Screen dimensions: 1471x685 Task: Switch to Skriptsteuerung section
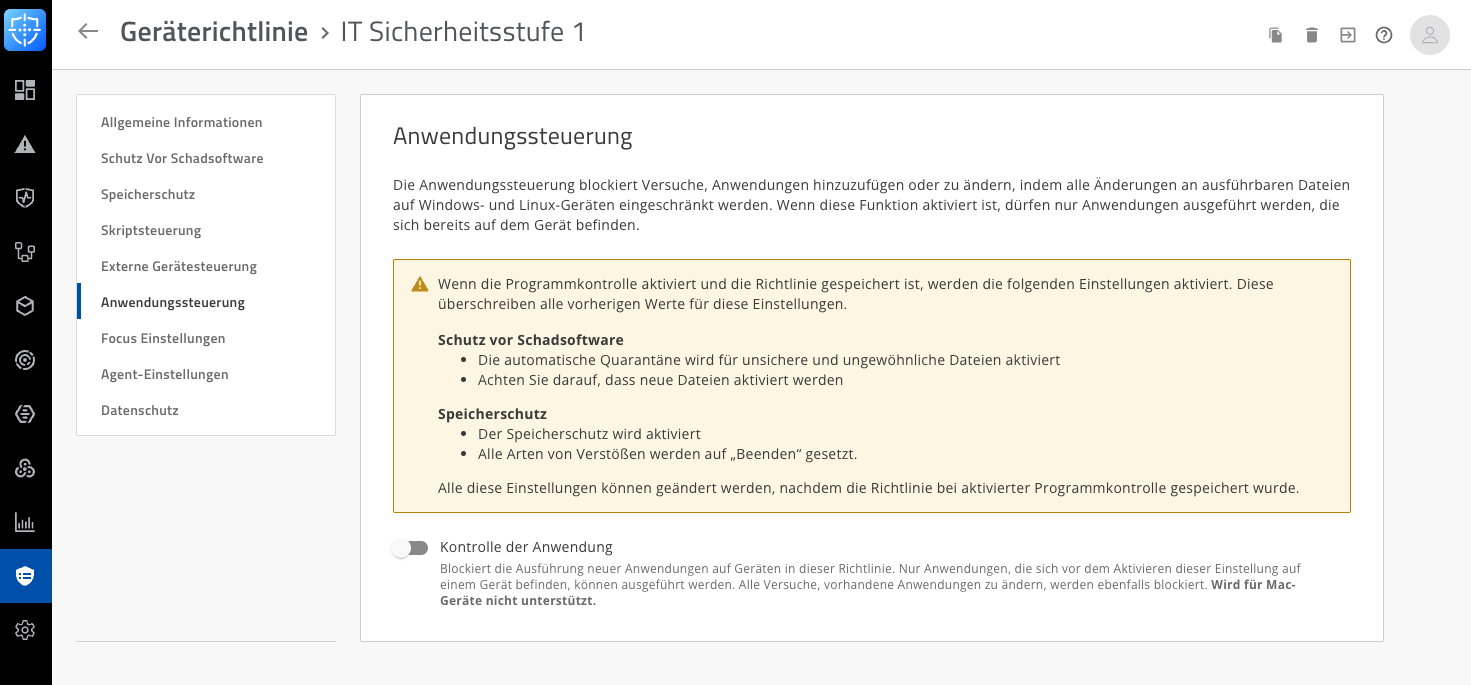(151, 231)
